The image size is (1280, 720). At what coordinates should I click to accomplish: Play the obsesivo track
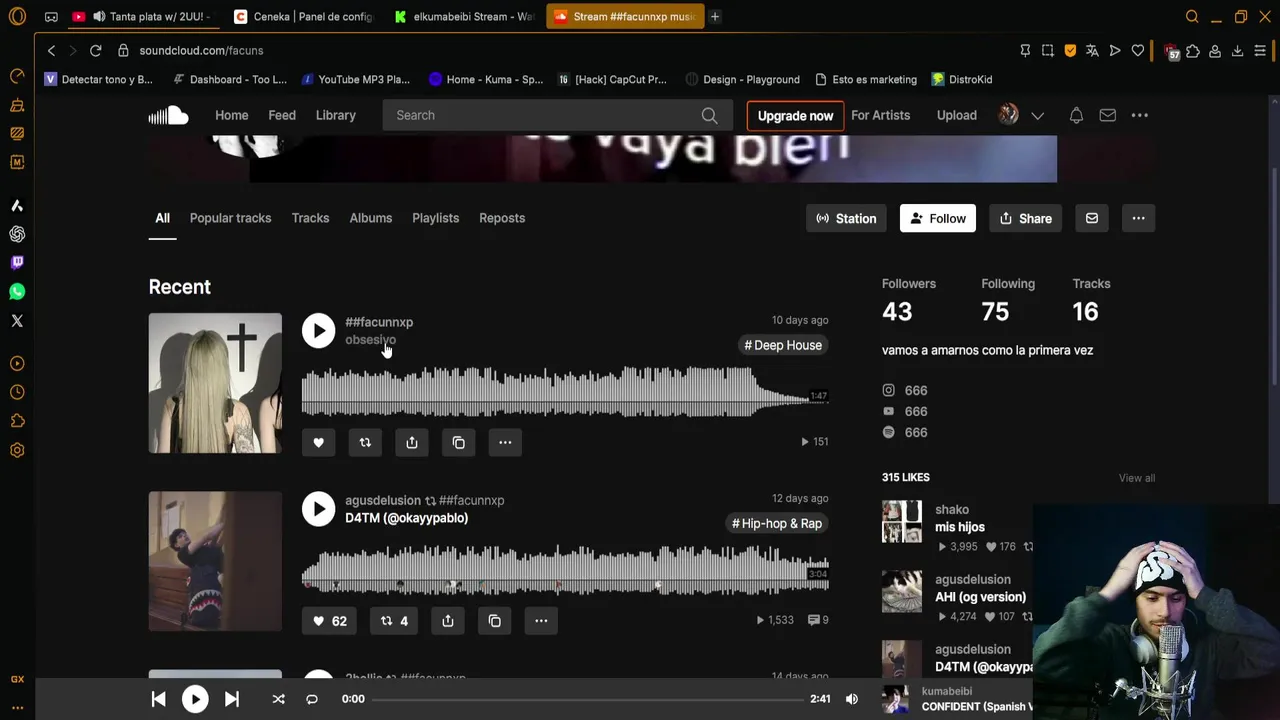pyautogui.click(x=318, y=331)
